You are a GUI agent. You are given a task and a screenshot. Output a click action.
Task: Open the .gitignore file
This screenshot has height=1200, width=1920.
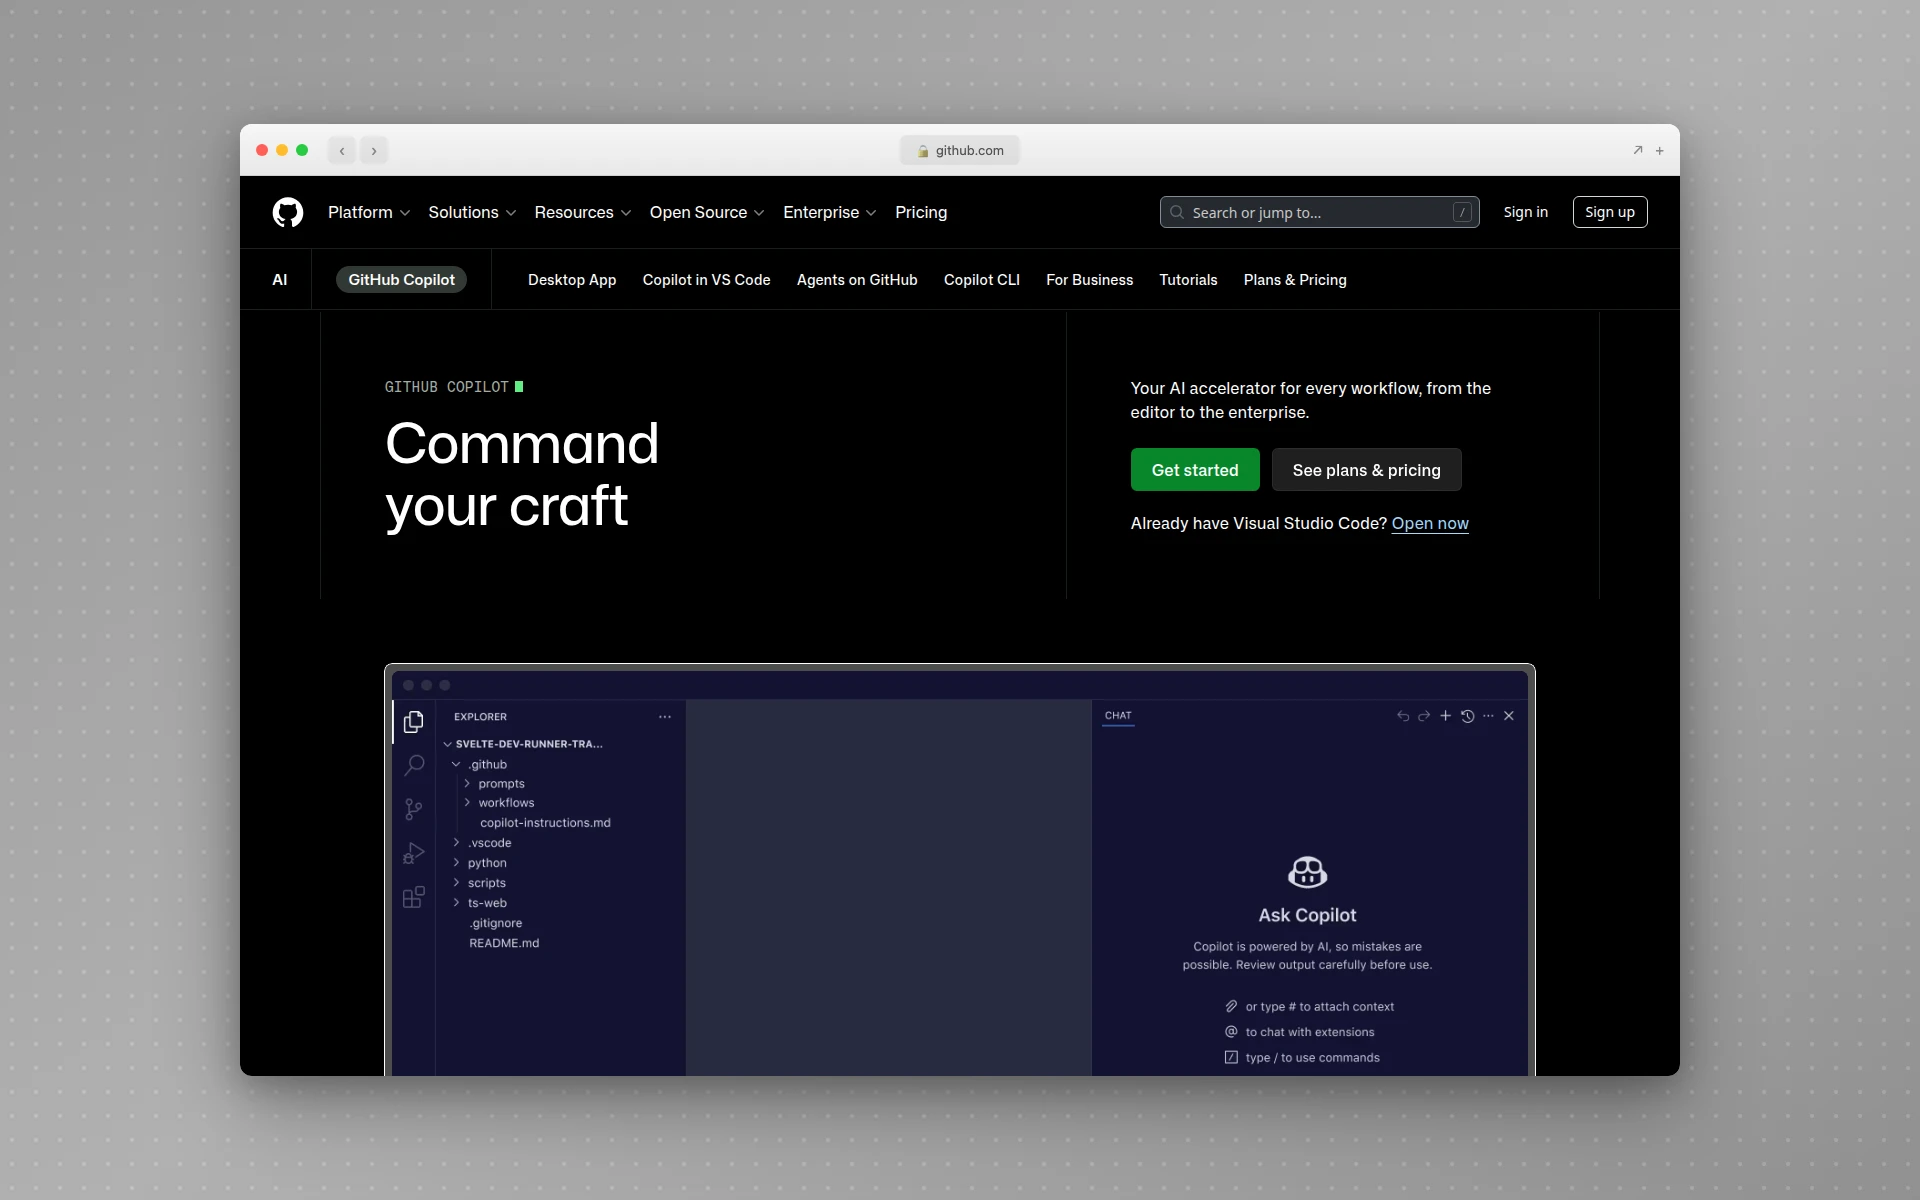pos(496,923)
